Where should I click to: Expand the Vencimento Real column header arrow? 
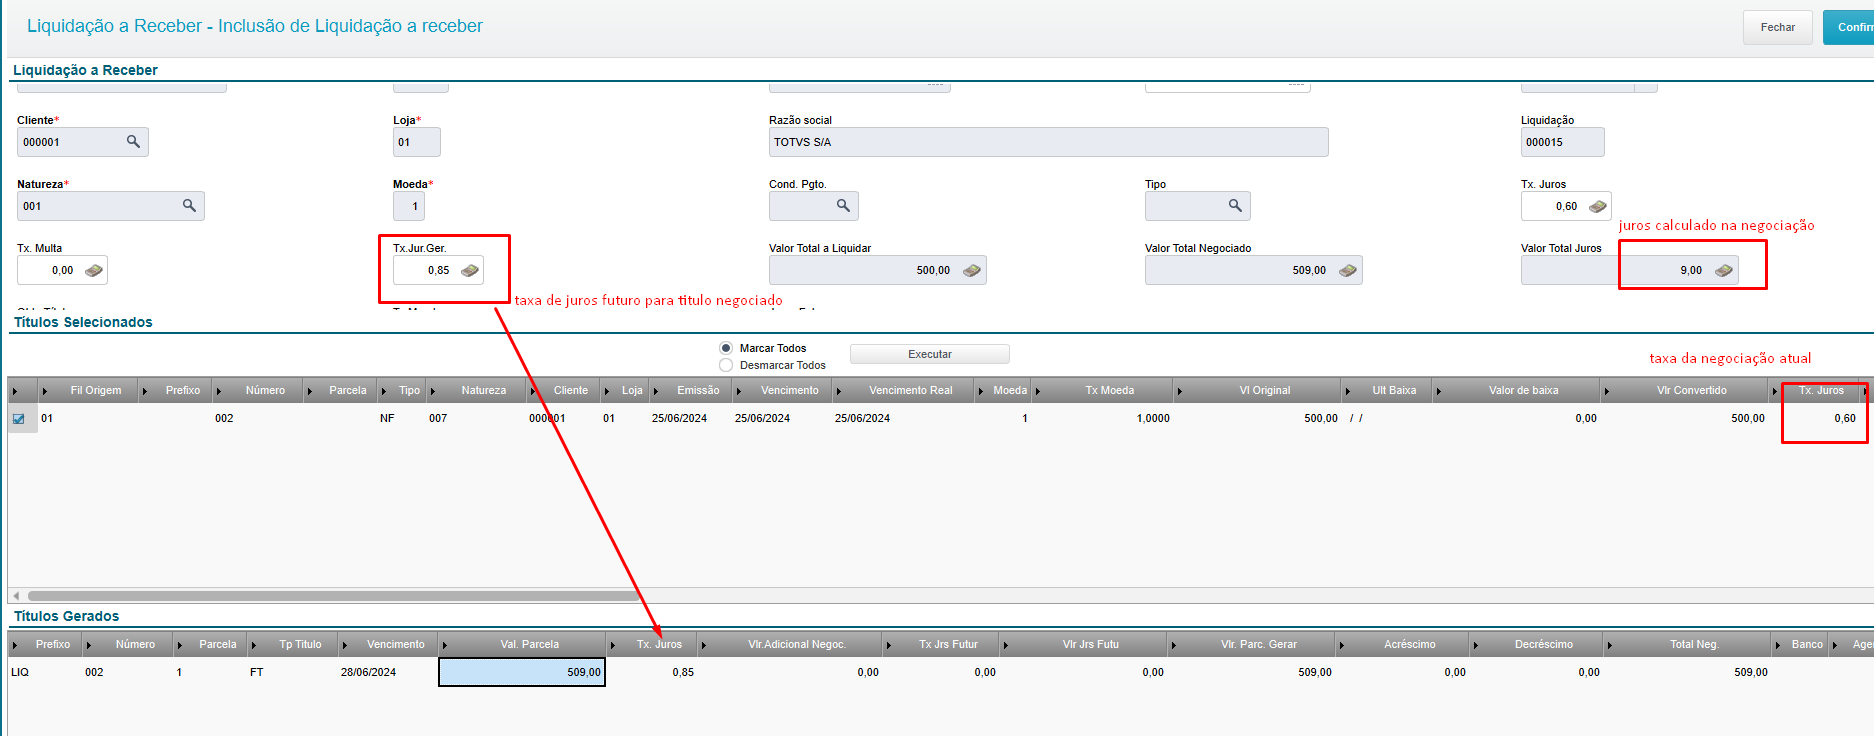click(839, 391)
